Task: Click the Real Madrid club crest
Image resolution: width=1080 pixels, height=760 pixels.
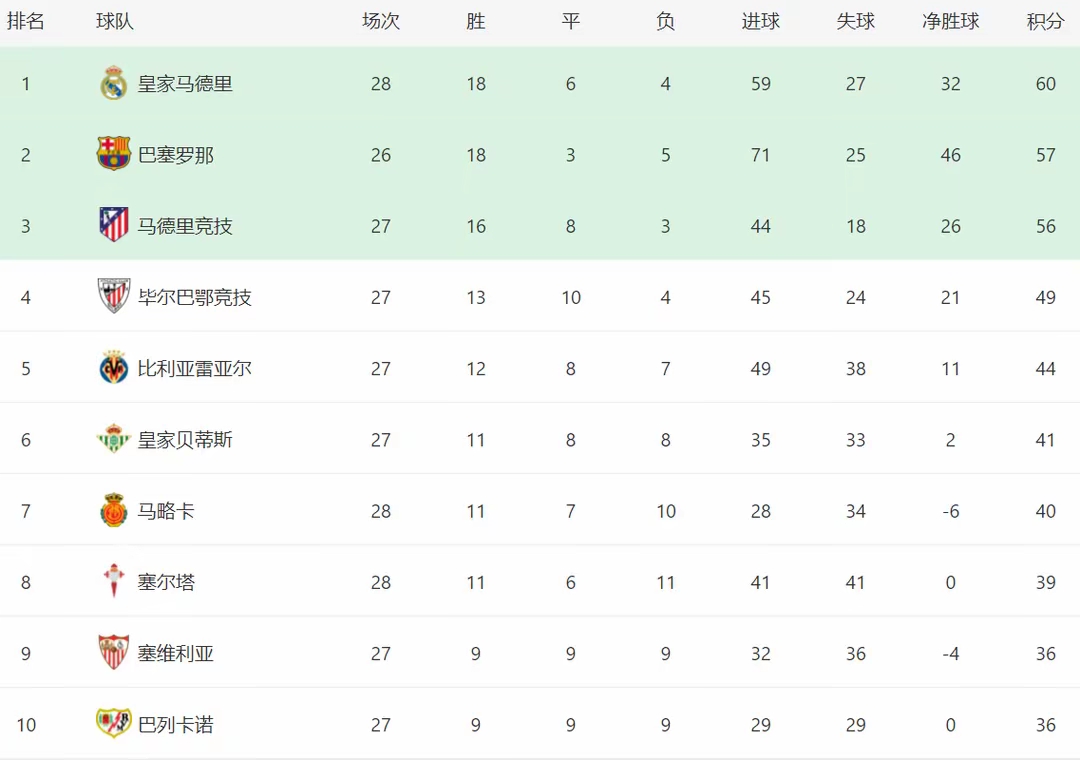Action: [x=114, y=84]
